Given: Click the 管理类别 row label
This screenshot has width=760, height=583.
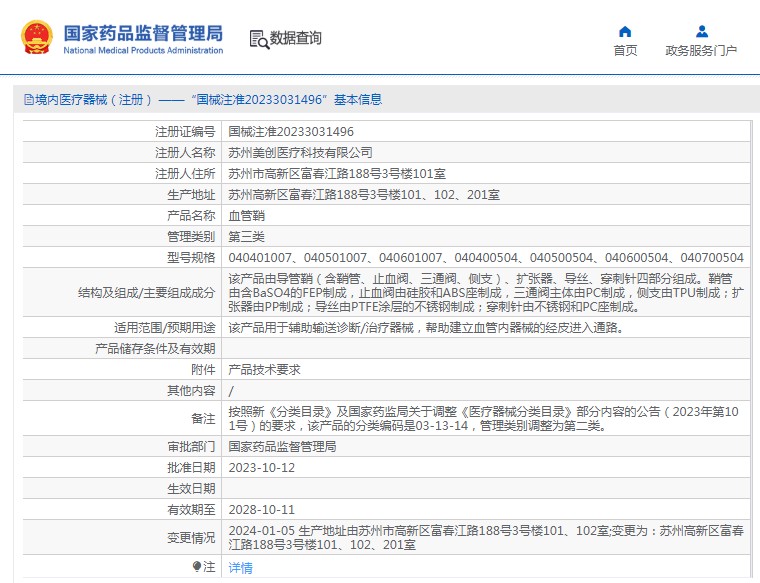Looking at the screenshot, I should pos(191,237).
